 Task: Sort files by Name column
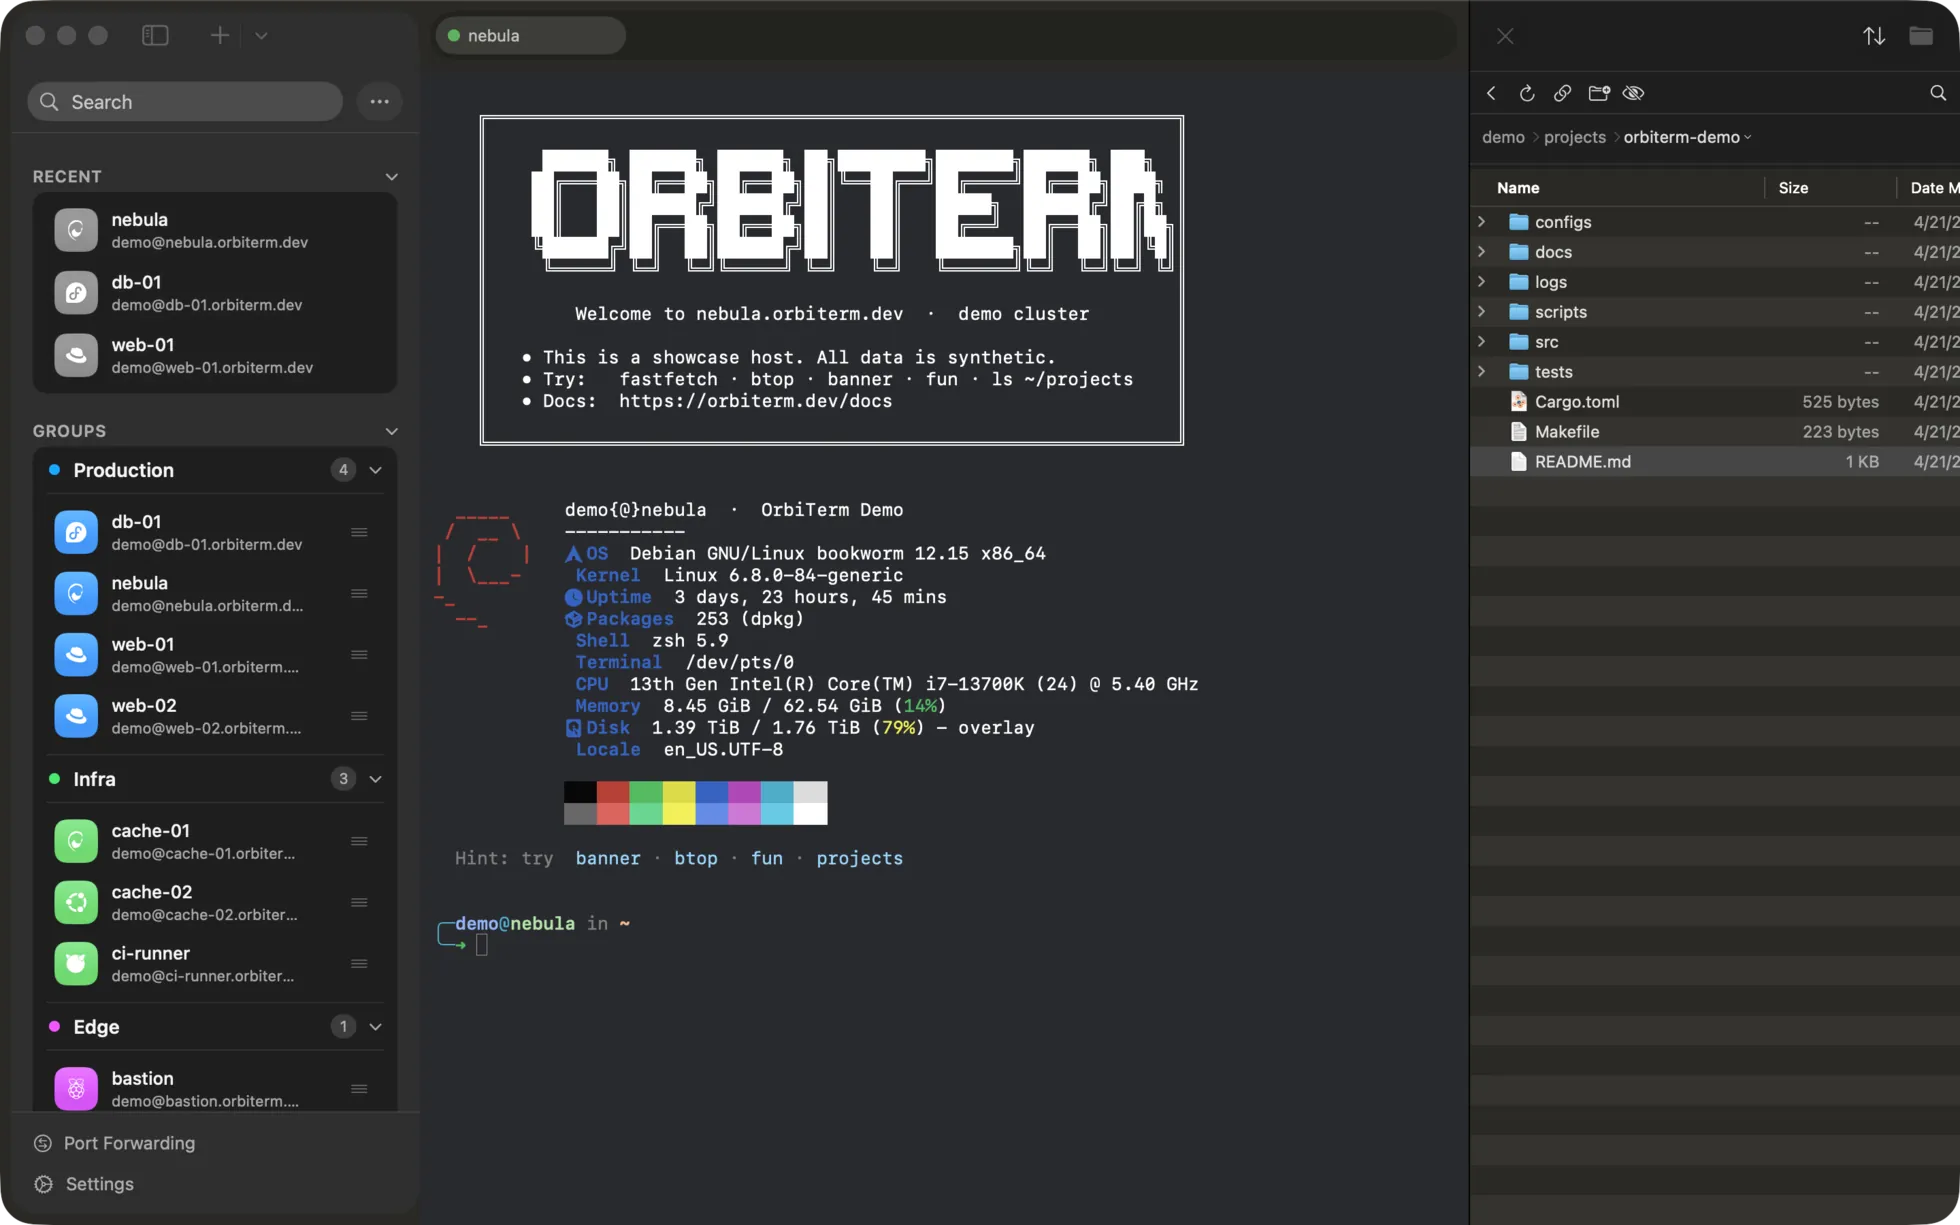(1518, 188)
